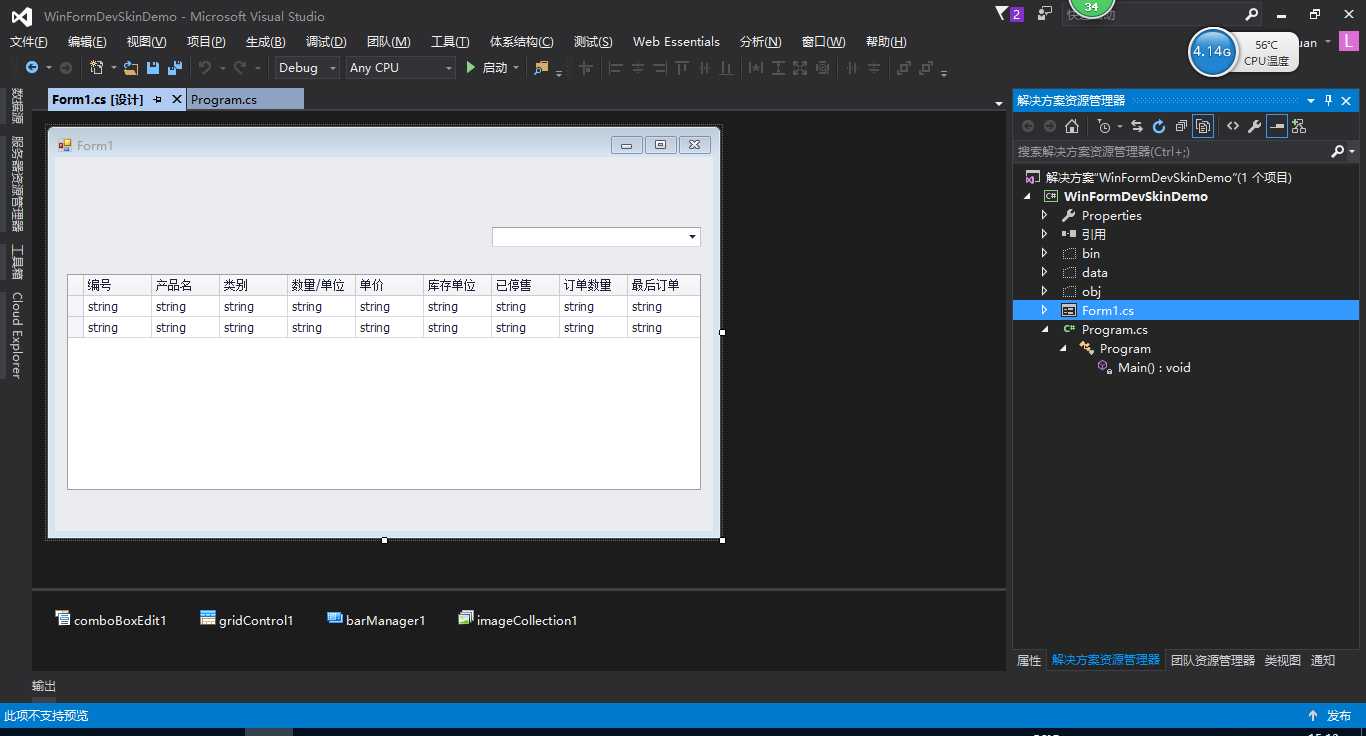Open combo box dropdown on Form1 designer
Viewport: 1366px width, 736px height.
692,237
